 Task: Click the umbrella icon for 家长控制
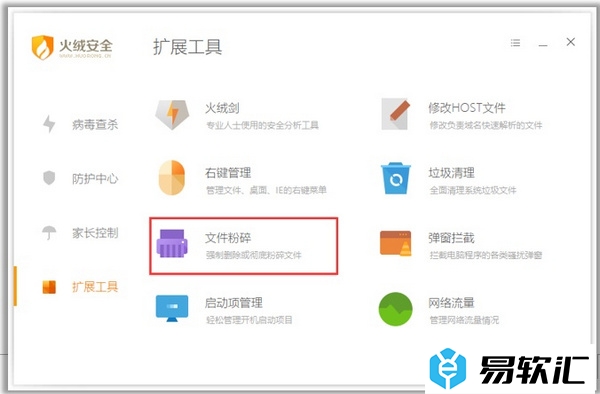(49, 232)
